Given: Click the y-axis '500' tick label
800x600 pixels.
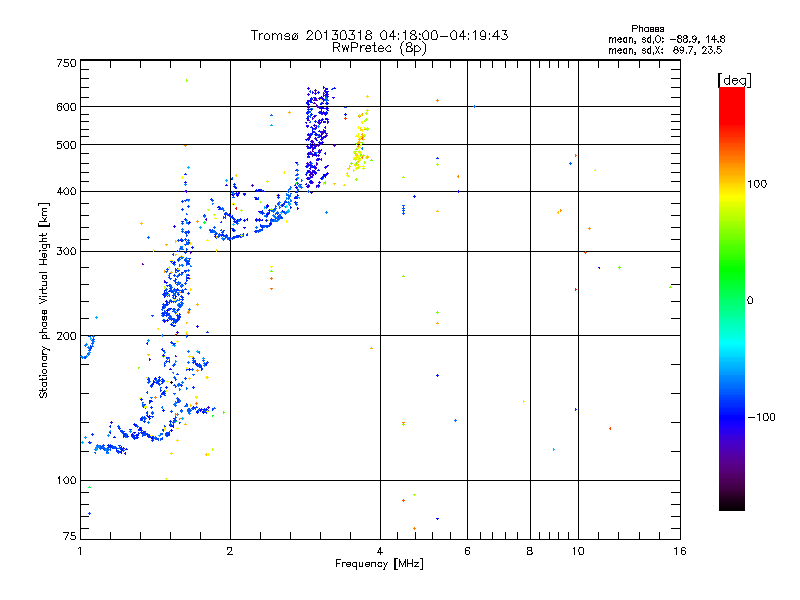Looking at the screenshot, I should coord(66,145).
